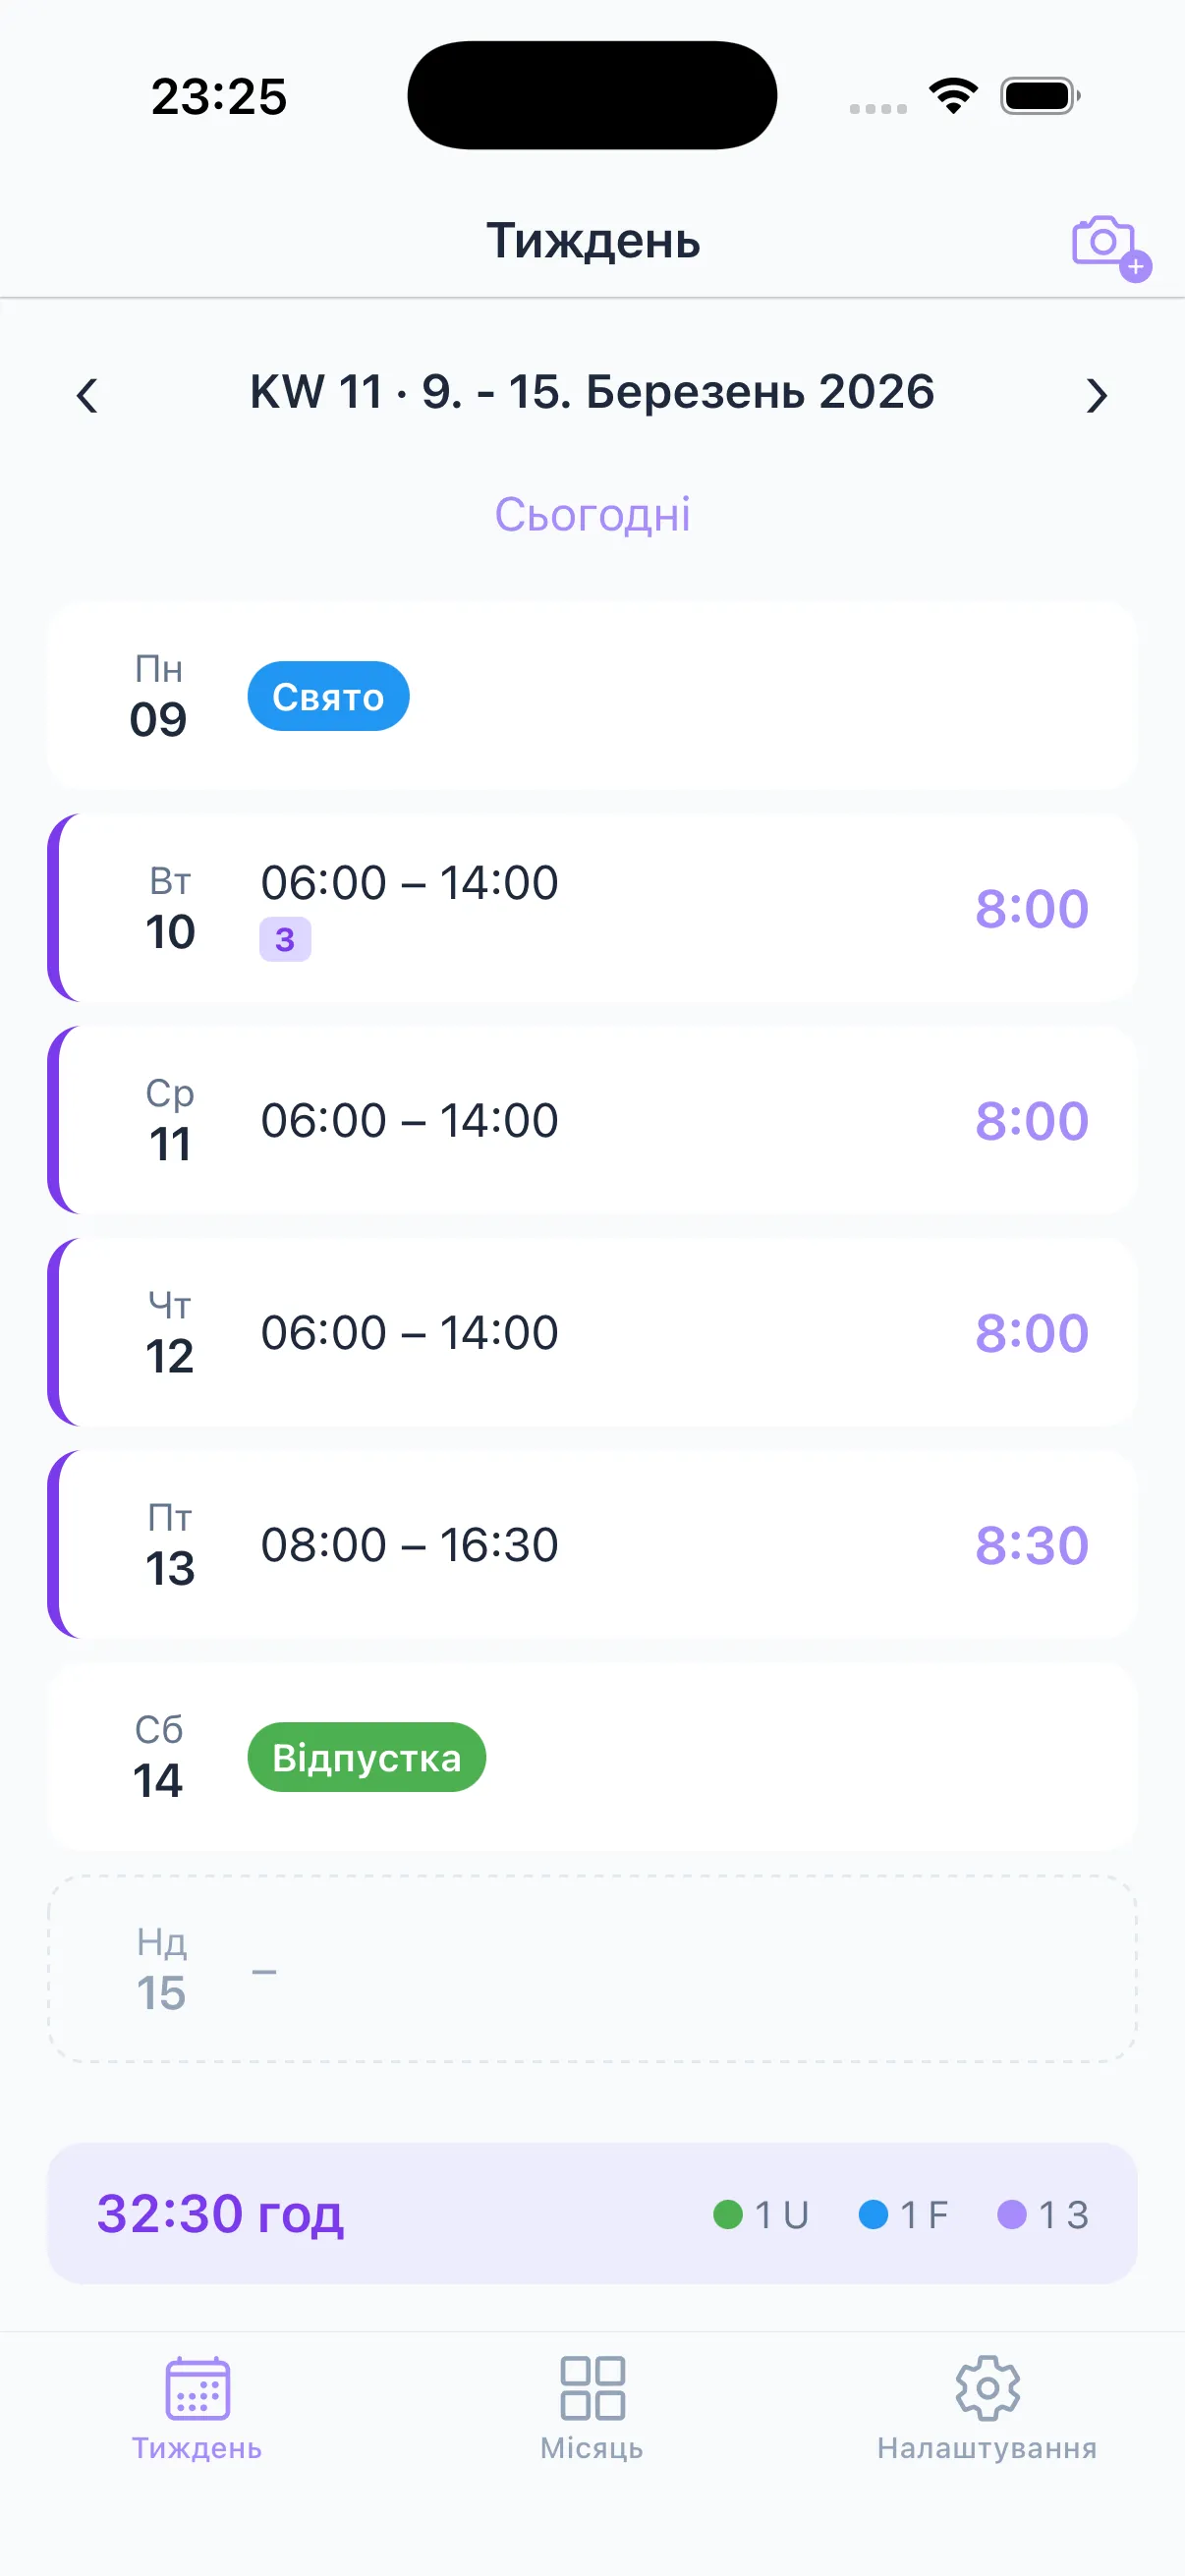
Task: Tap green dot vacation counter 1 U
Action: [x=761, y=2214]
